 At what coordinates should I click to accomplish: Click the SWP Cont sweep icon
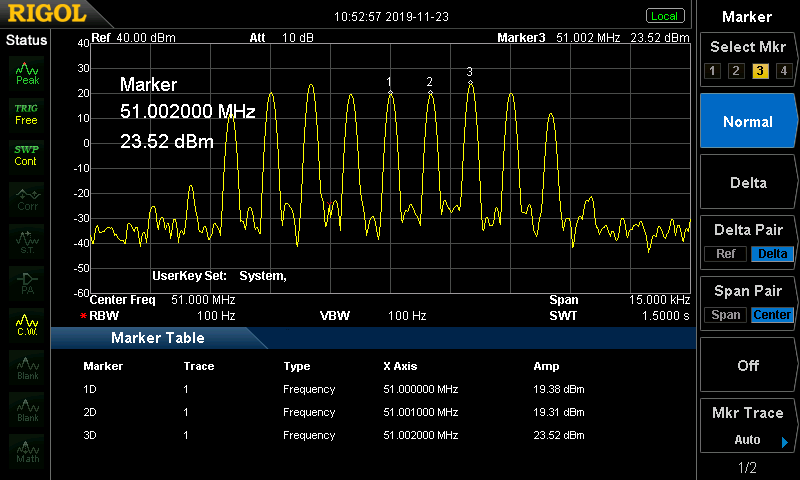[27, 155]
